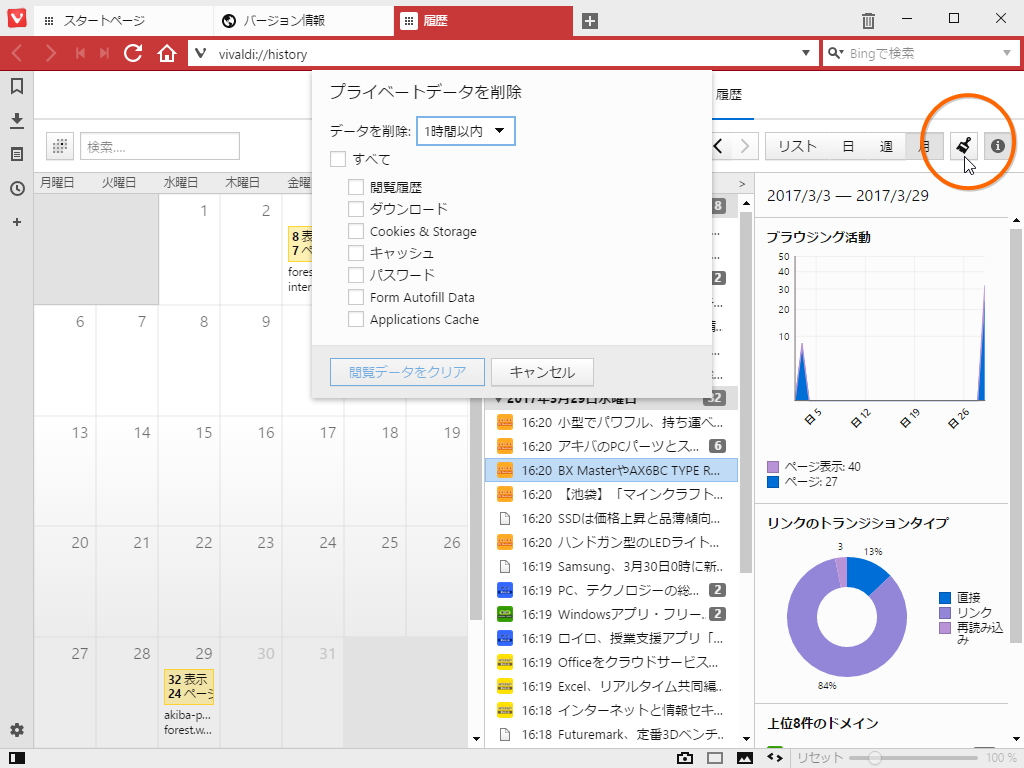Open the history panel clock icon
This screenshot has width=1024, height=768.
(x=17, y=189)
